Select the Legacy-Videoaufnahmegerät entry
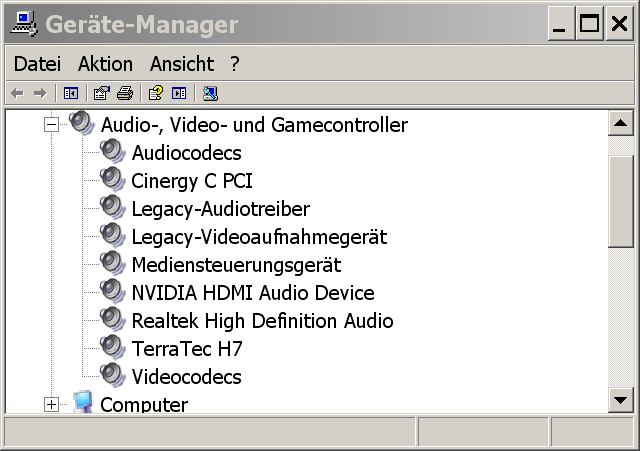This screenshot has width=640, height=451. coord(259,237)
